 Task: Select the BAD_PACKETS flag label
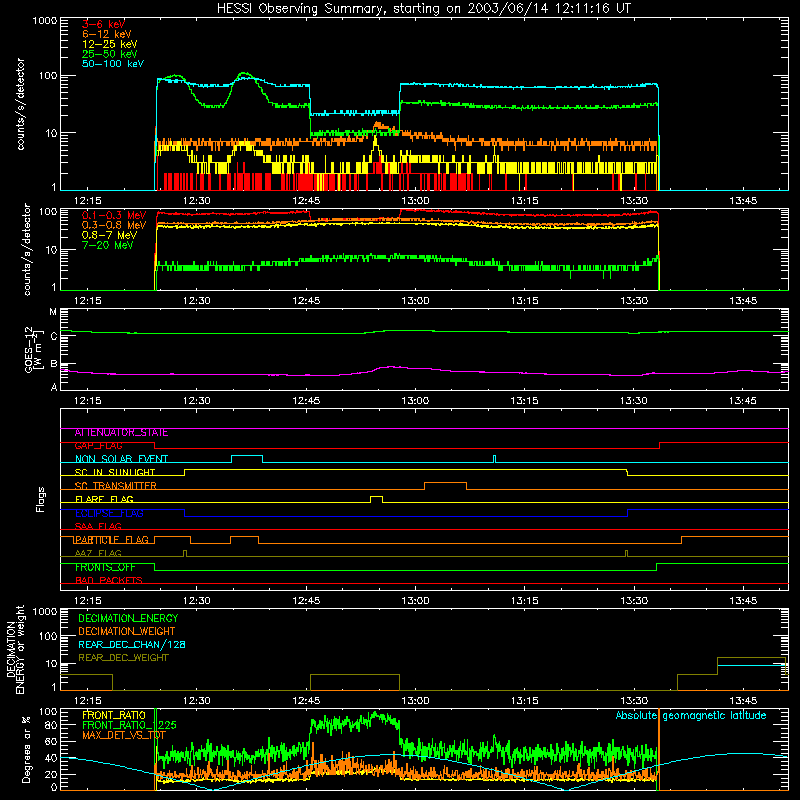[x=109, y=580]
